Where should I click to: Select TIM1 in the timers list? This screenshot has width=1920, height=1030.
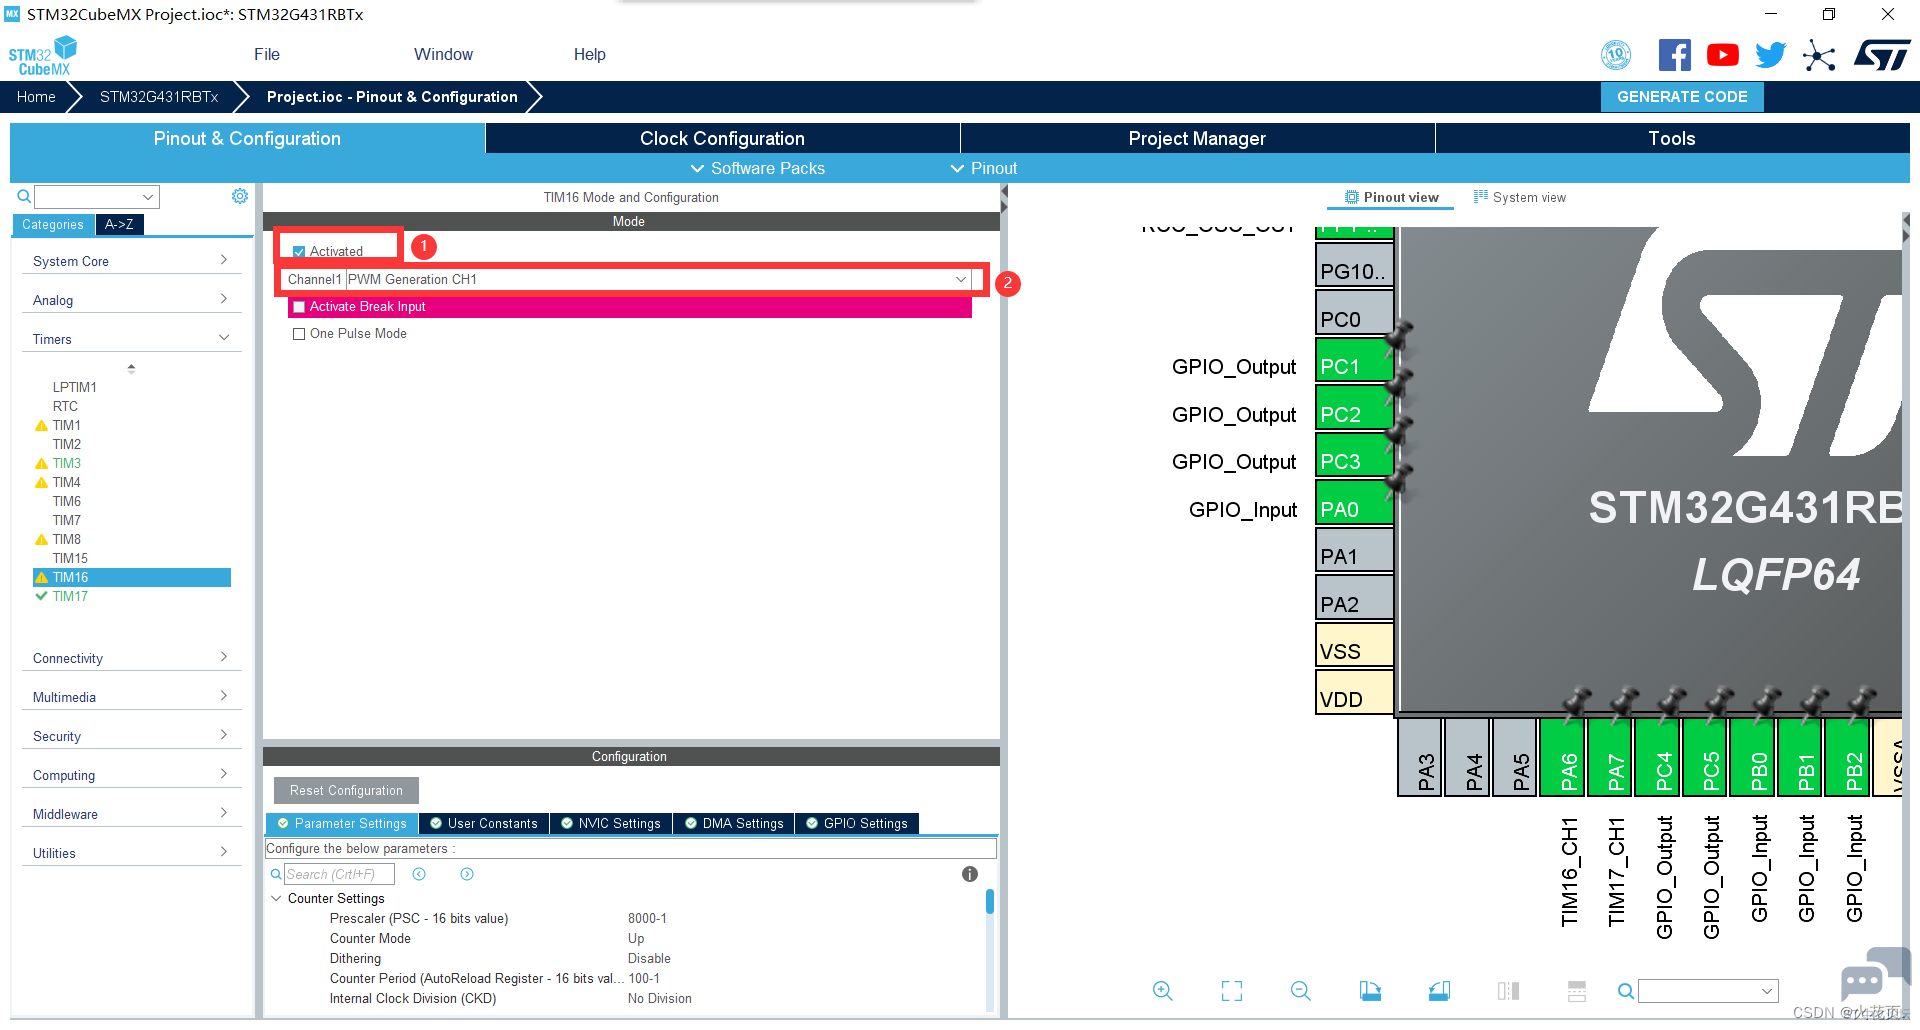(x=67, y=425)
